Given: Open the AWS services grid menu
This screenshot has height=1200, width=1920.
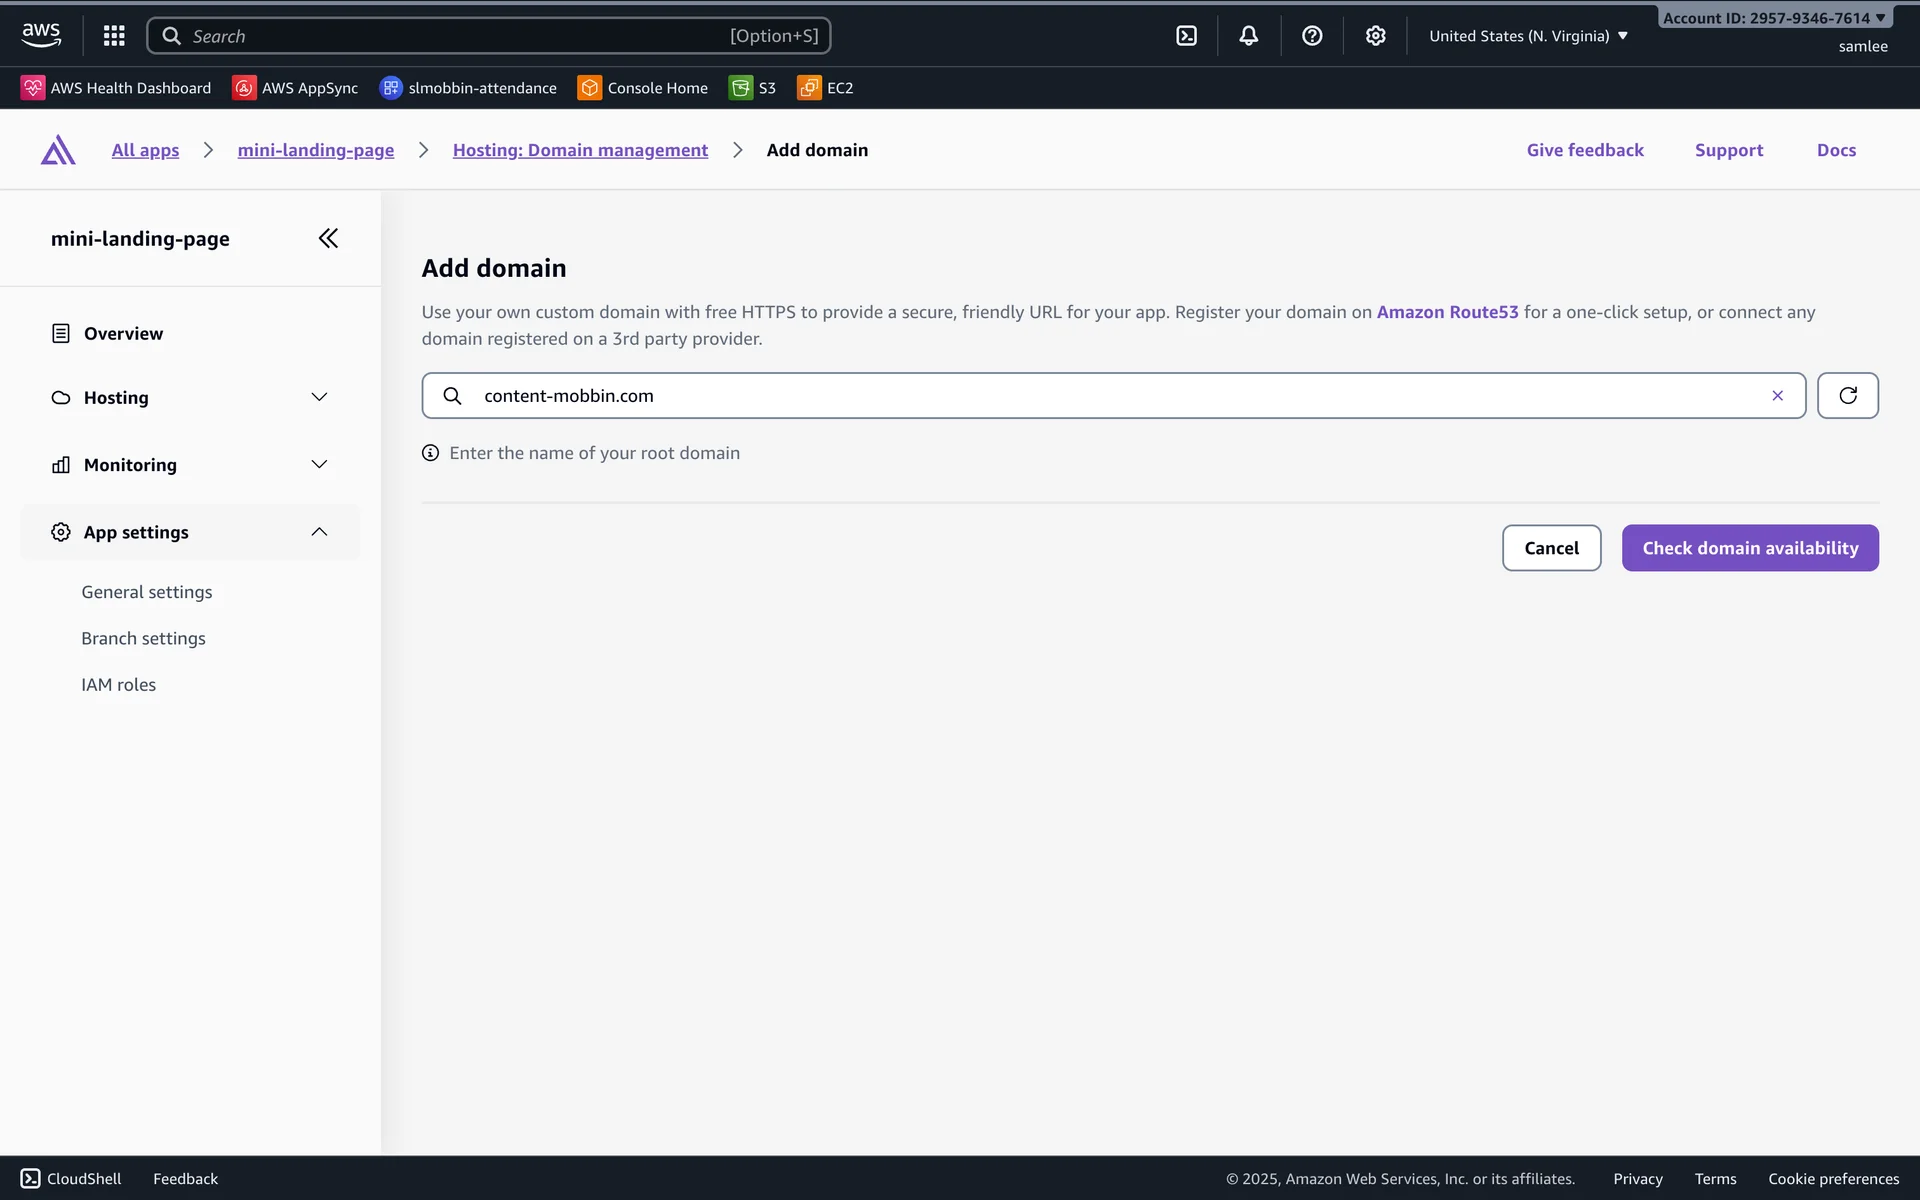Looking at the screenshot, I should point(114,36).
